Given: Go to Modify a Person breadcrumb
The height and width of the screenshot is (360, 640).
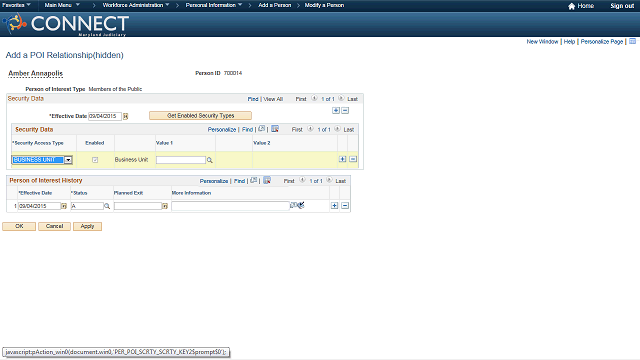Looking at the screenshot, I should 324,5.
